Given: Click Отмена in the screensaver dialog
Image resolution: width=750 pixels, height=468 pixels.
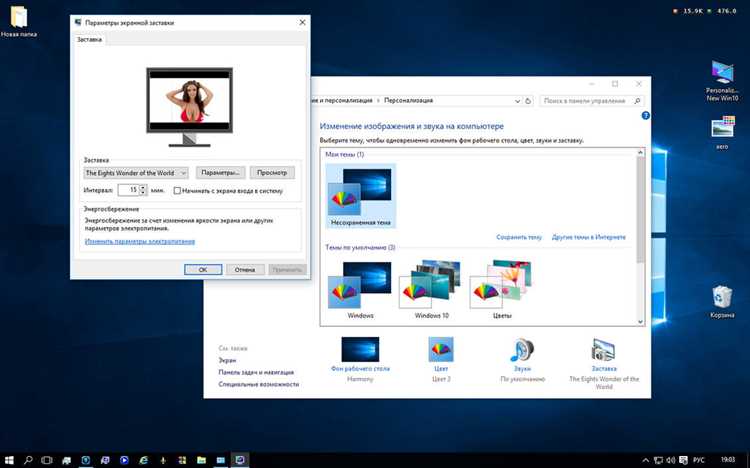Looking at the screenshot, I should 245,269.
